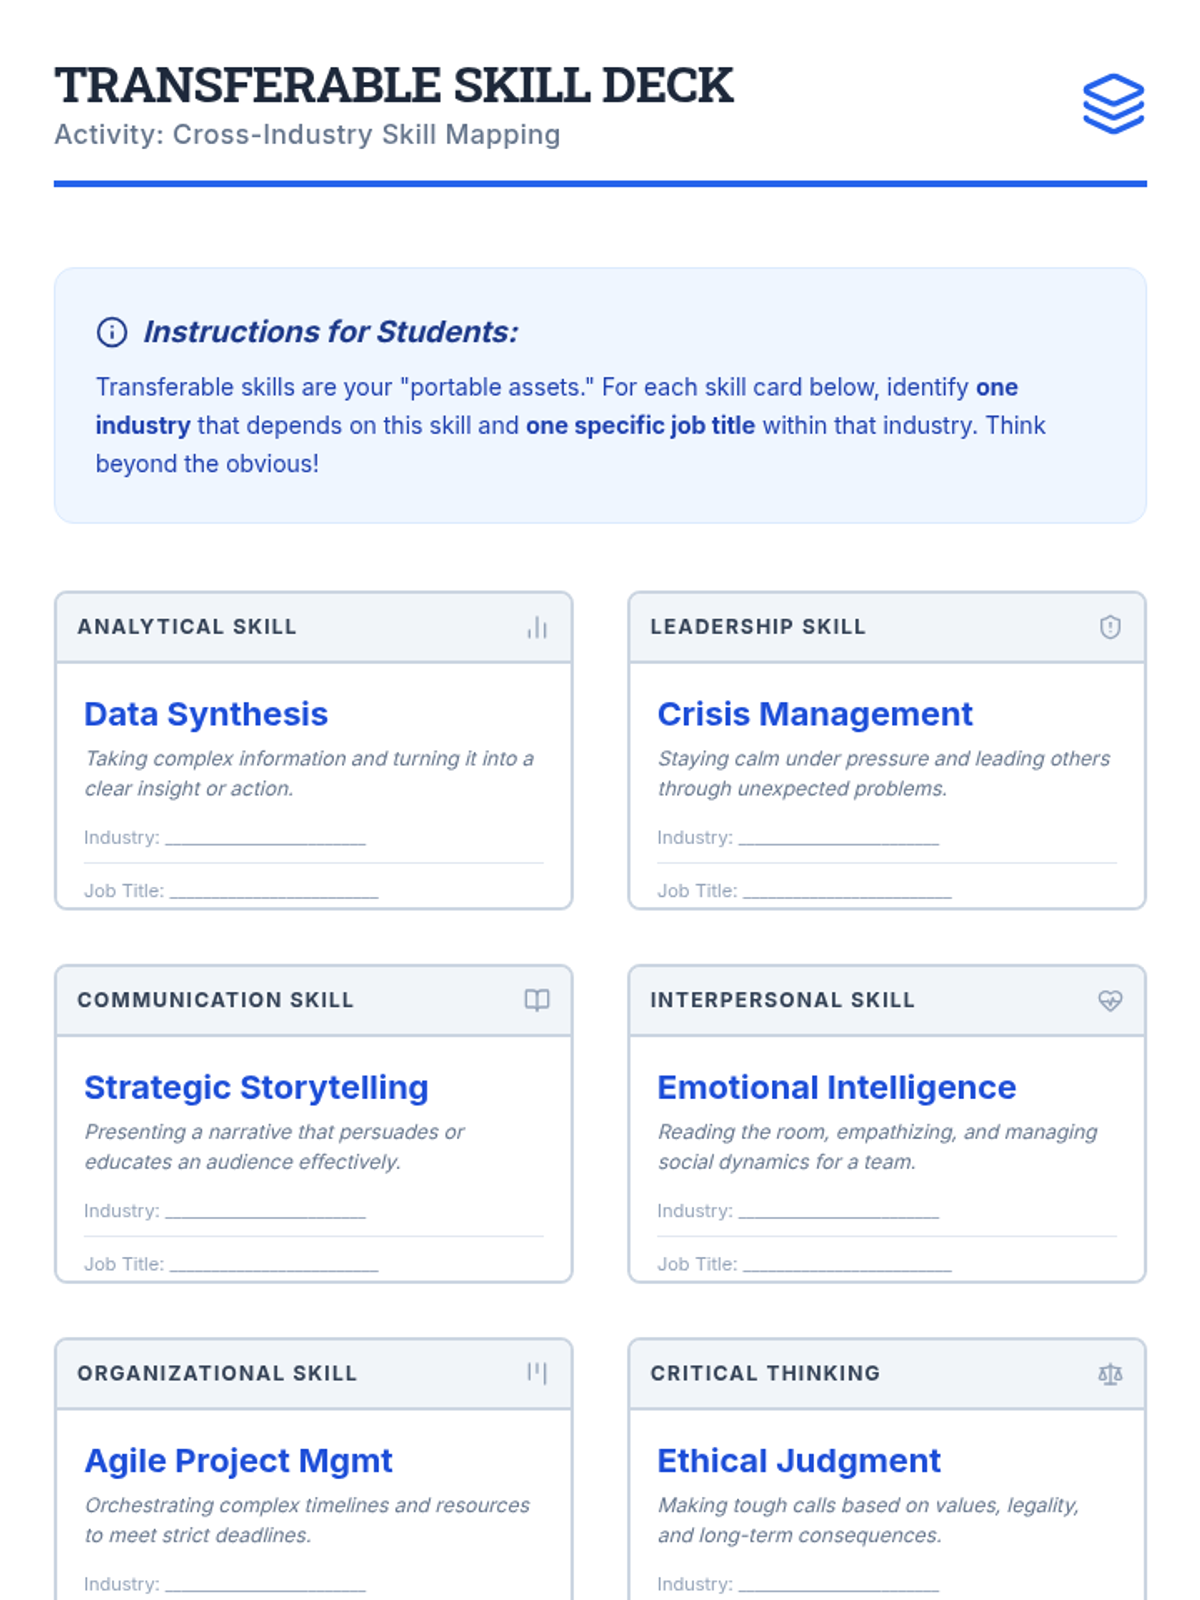1200x1600 pixels.
Task: Click the heart pulse icon on Interpersonal Skill
Action: 1110,1000
